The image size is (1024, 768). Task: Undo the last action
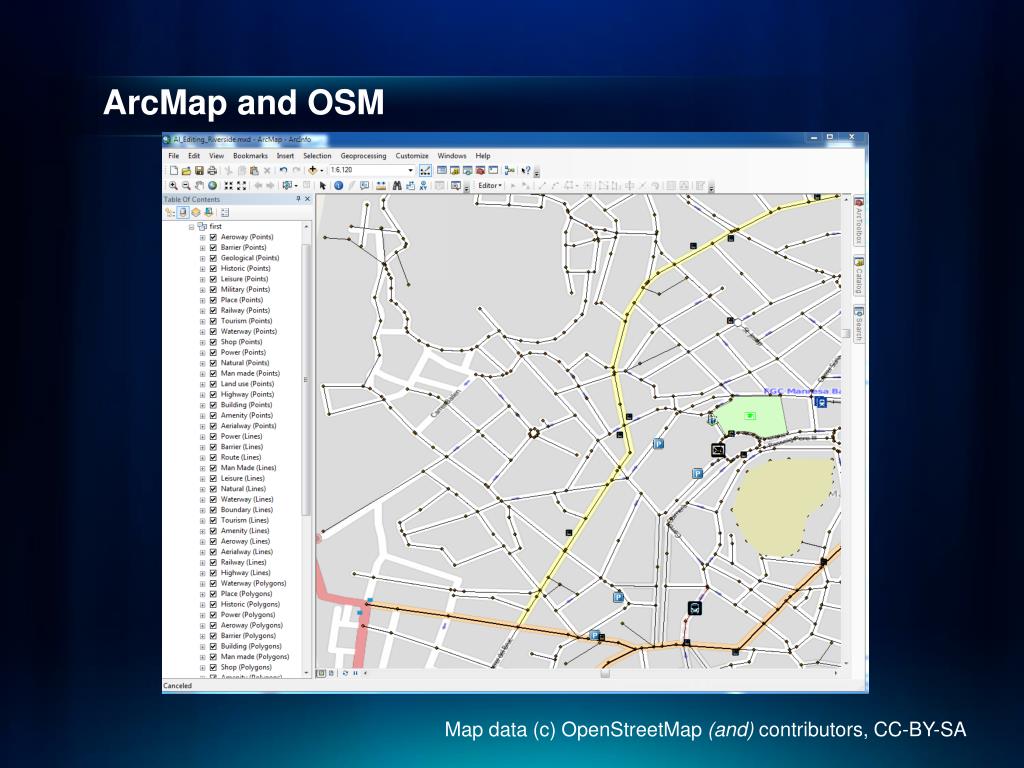[283, 170]
